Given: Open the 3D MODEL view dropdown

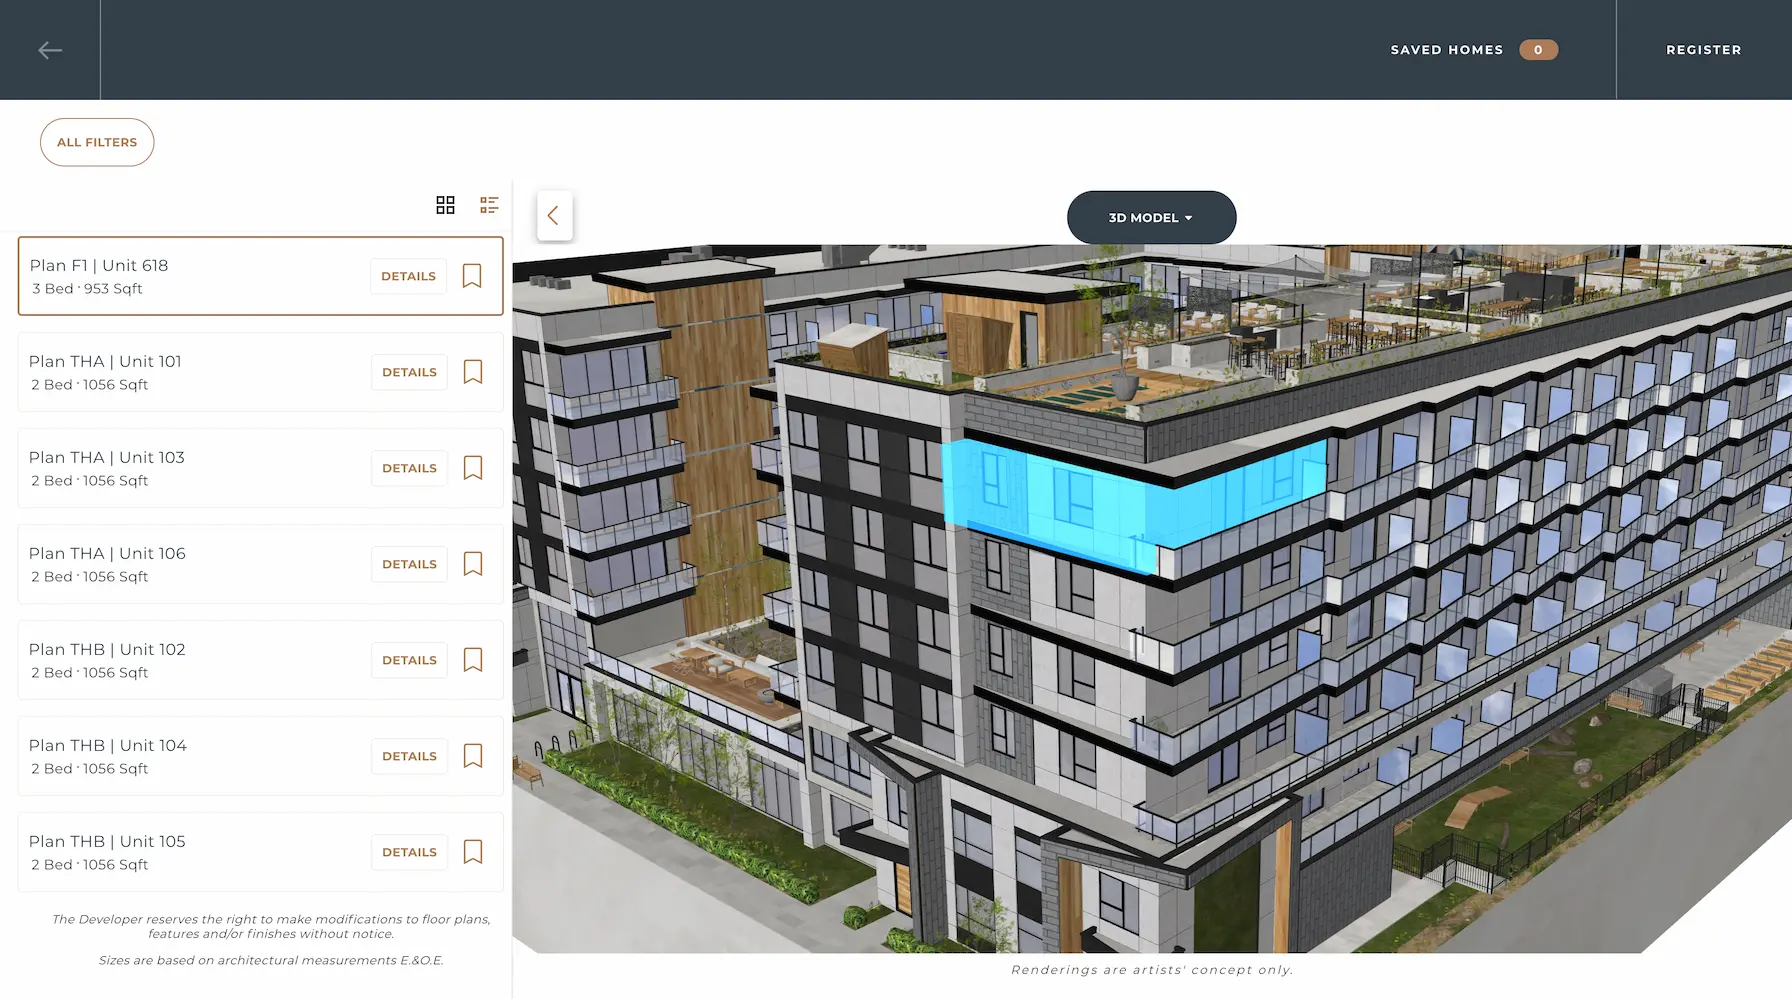Looking at the screenshot, I should click(1151, 217).
